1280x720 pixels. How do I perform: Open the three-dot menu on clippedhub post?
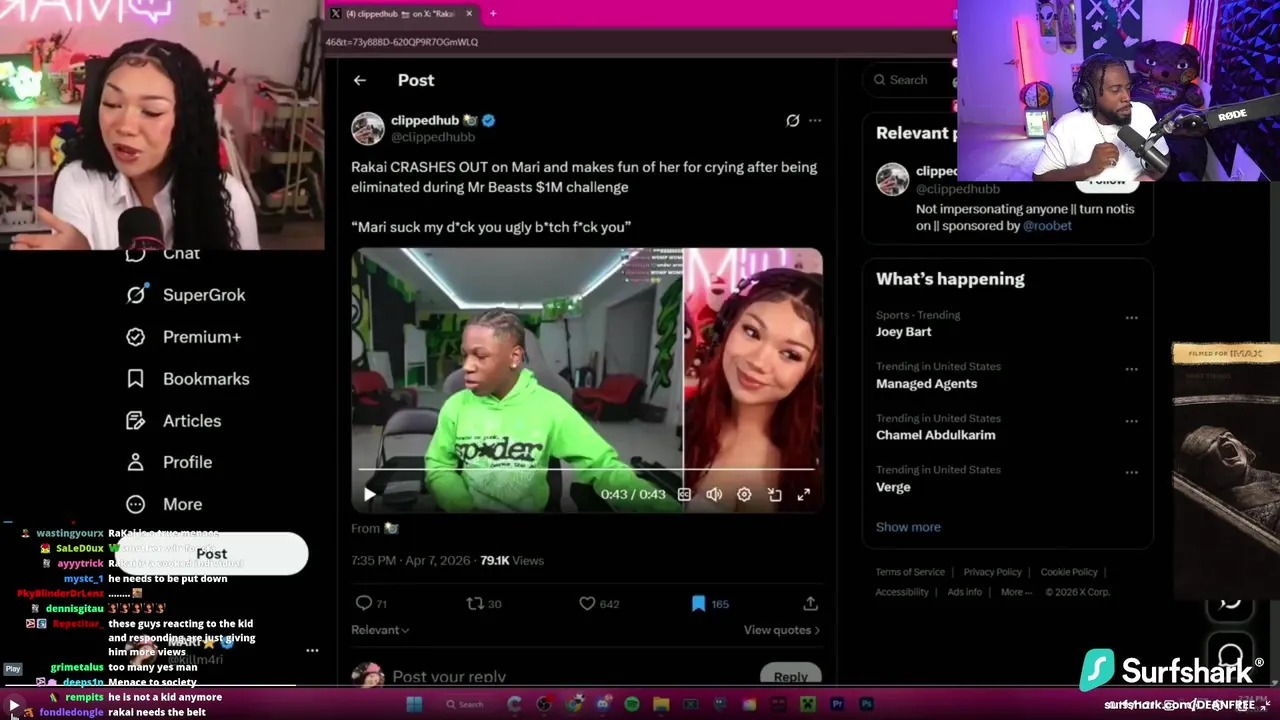pos(815,120)
